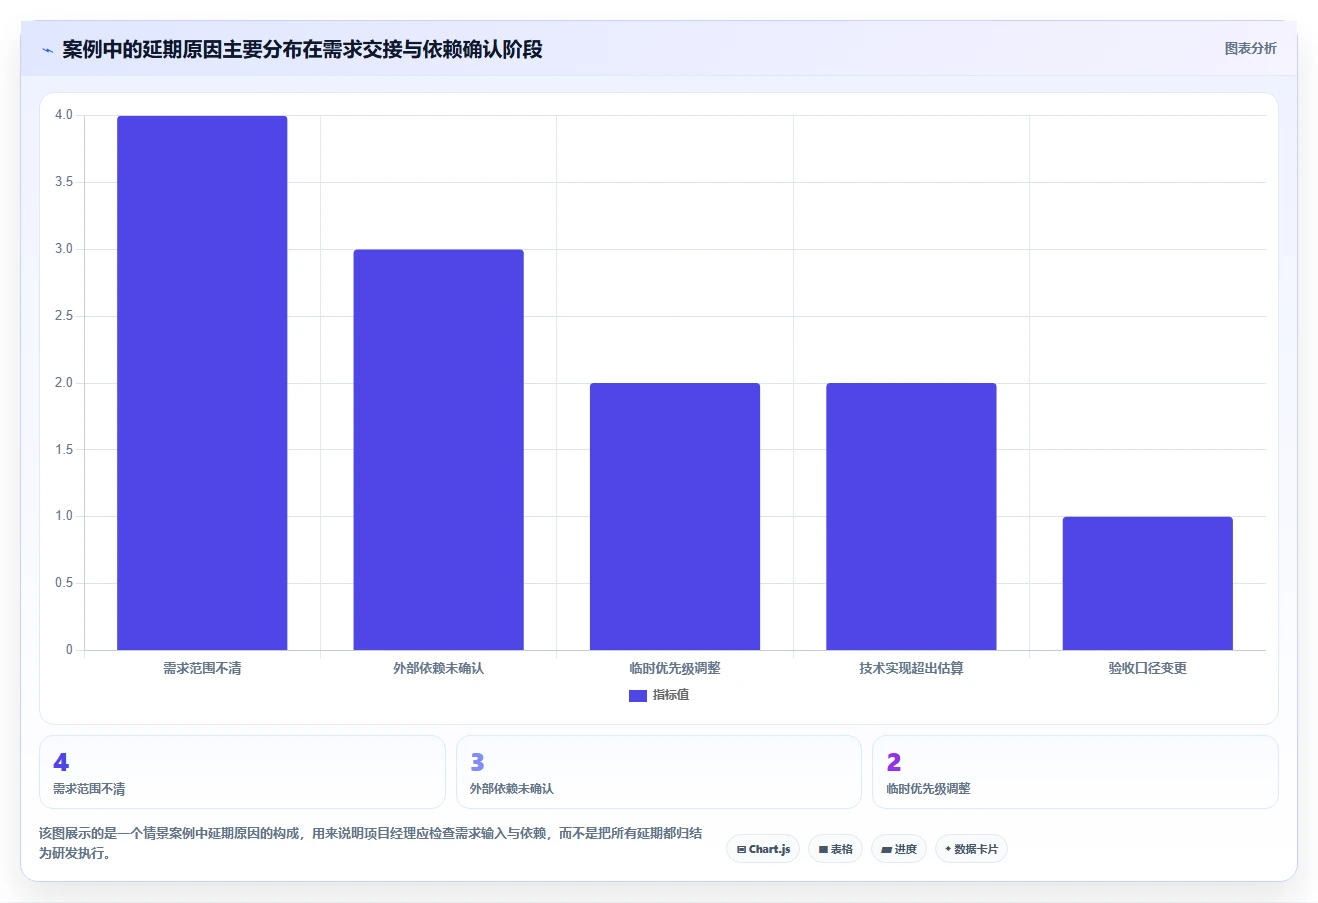Select the Chart.js tag chip
Screen dimensions: 1318x903
point(763,849)
